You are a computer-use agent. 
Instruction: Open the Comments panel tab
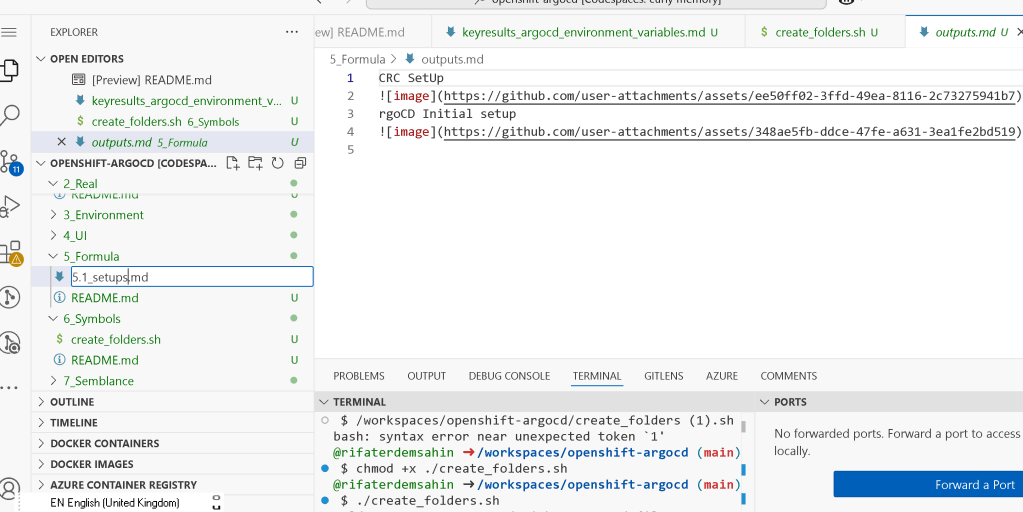coord(789,376)
